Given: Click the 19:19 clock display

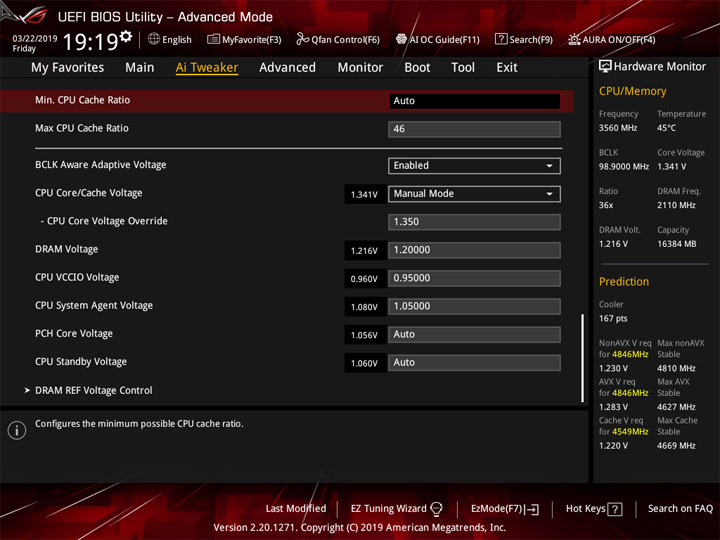Looking at the screenshot, I should point(91,42).
